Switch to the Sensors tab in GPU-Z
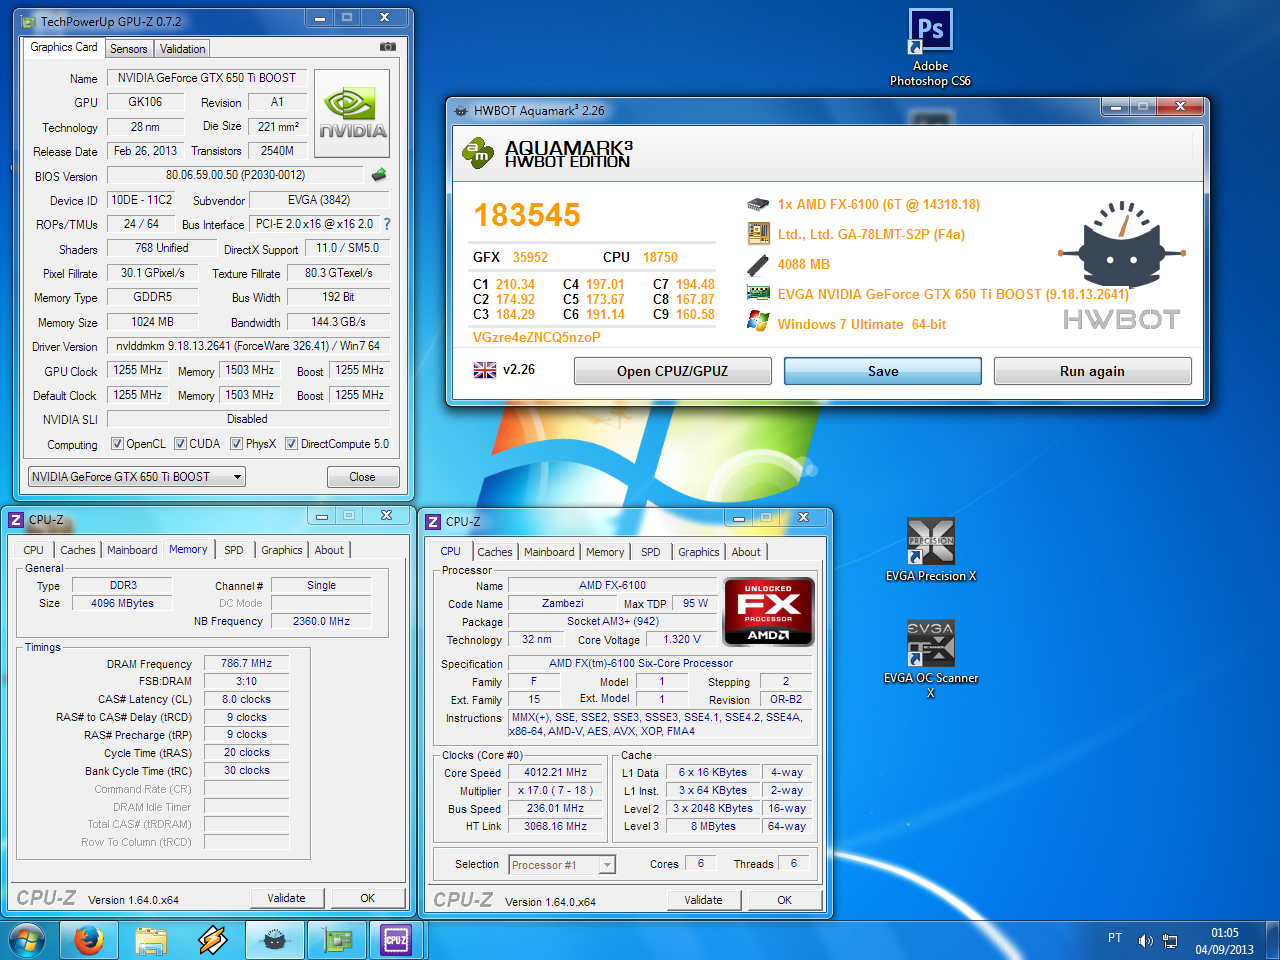 [x=128, y=49]
